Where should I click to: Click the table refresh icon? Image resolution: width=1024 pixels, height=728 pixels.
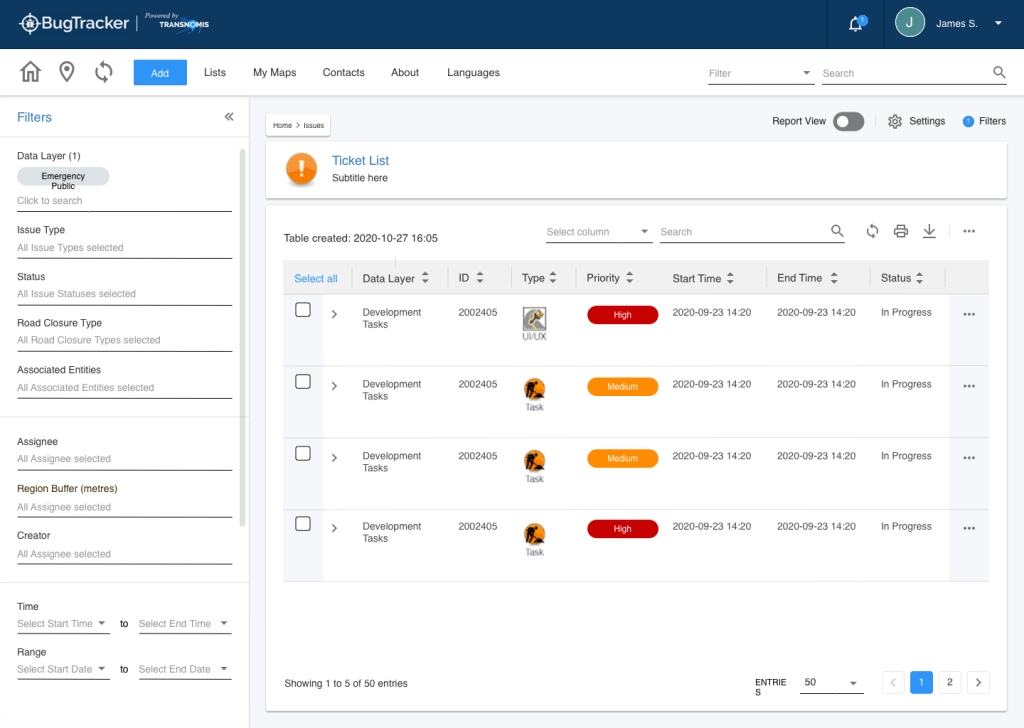pos(872,231)
